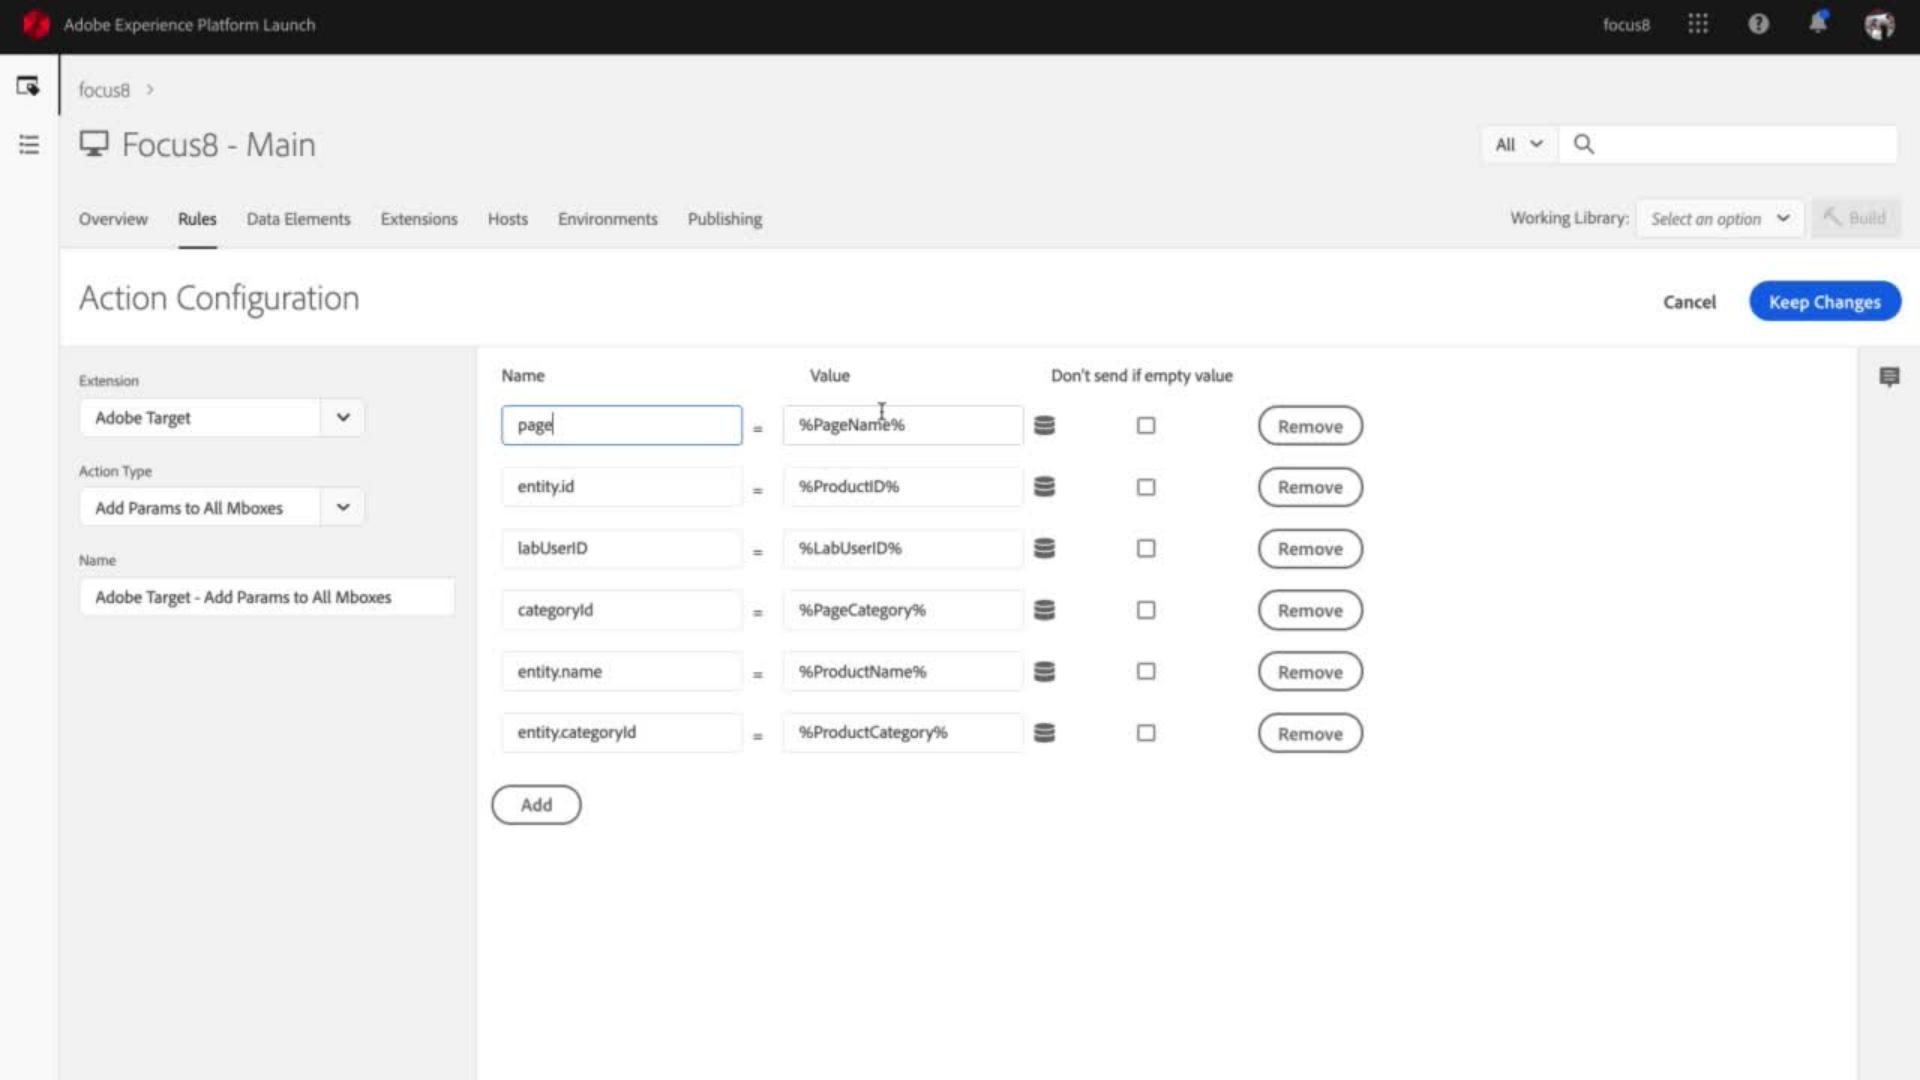Select the property switcher icon in left sidebar
1920x1080 pixels.
pos(28,86)
